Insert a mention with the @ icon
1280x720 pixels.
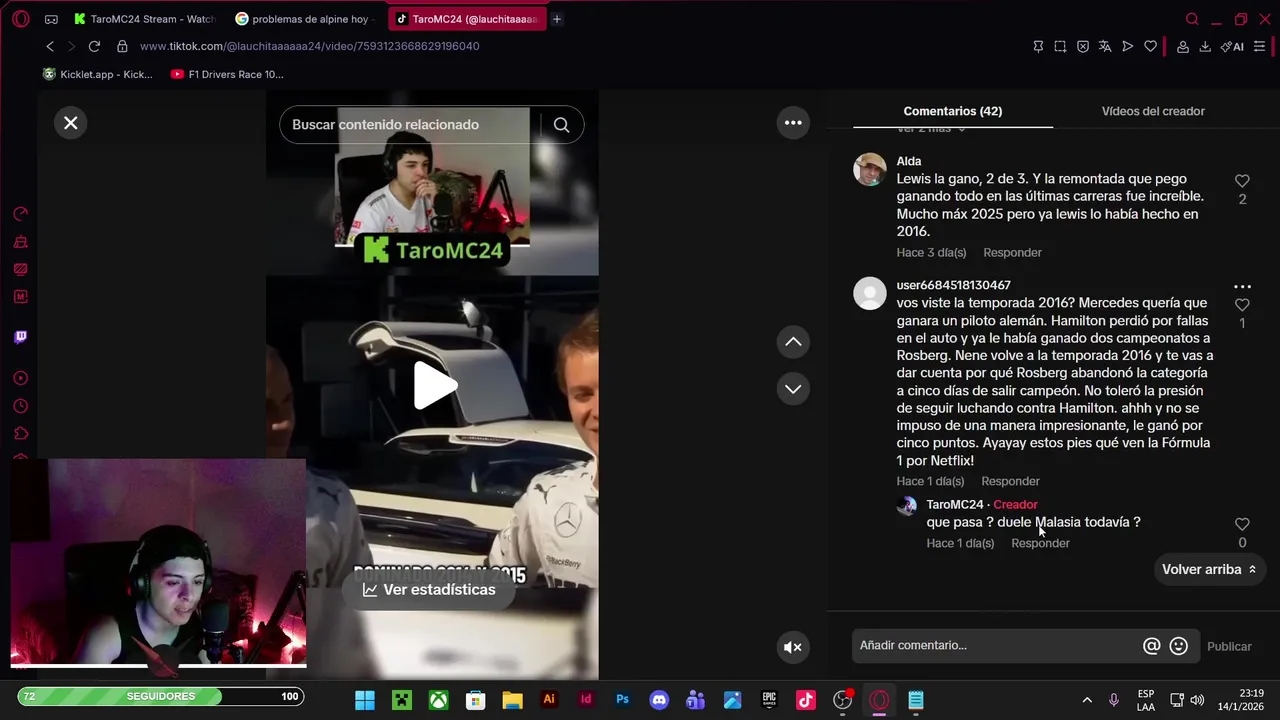click(x=1152, y=646)
